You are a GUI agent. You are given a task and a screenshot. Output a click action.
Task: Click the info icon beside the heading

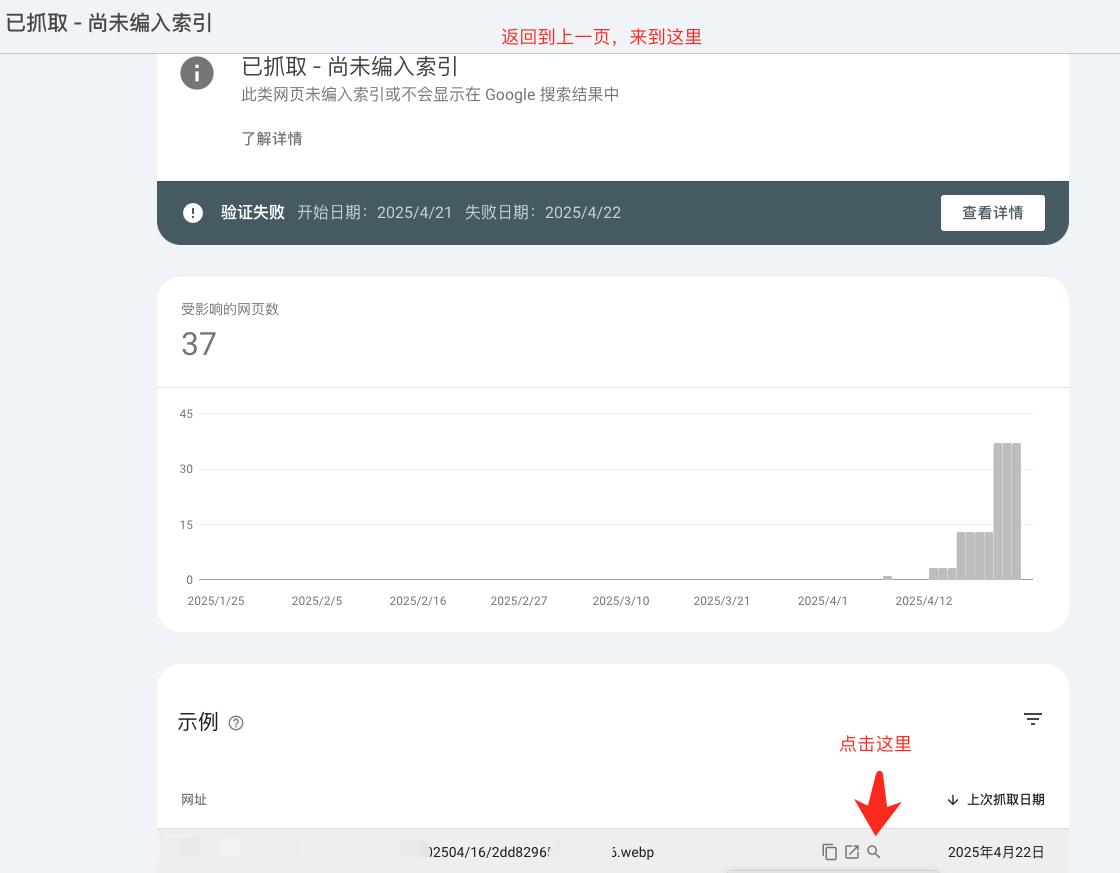point(197,73)
